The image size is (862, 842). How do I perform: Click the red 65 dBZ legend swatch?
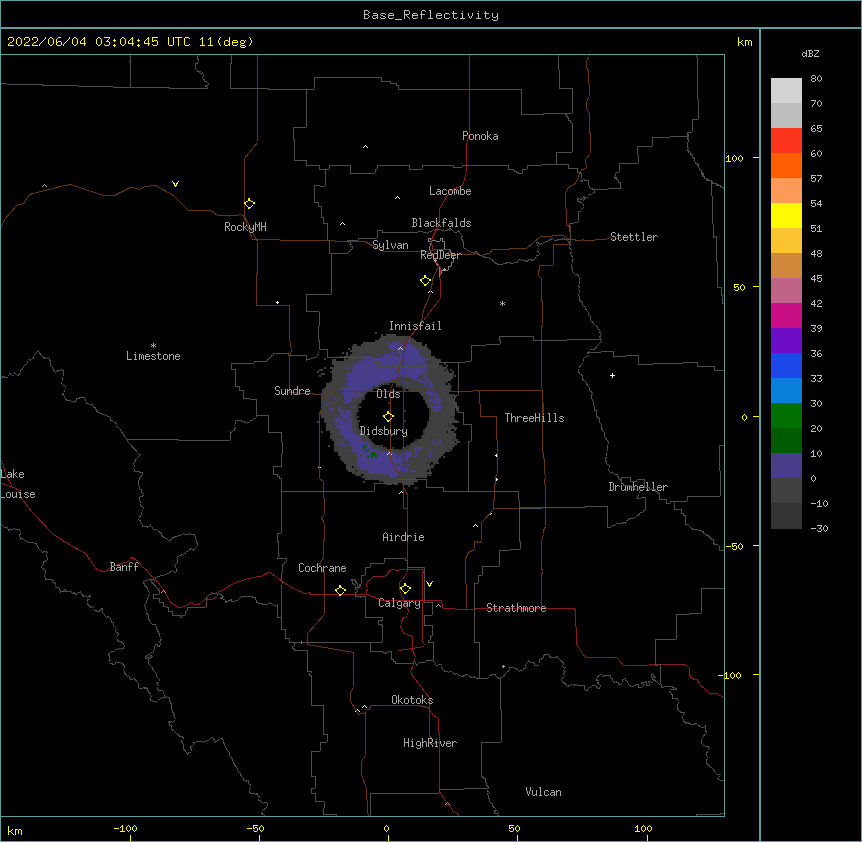(786, 141)
